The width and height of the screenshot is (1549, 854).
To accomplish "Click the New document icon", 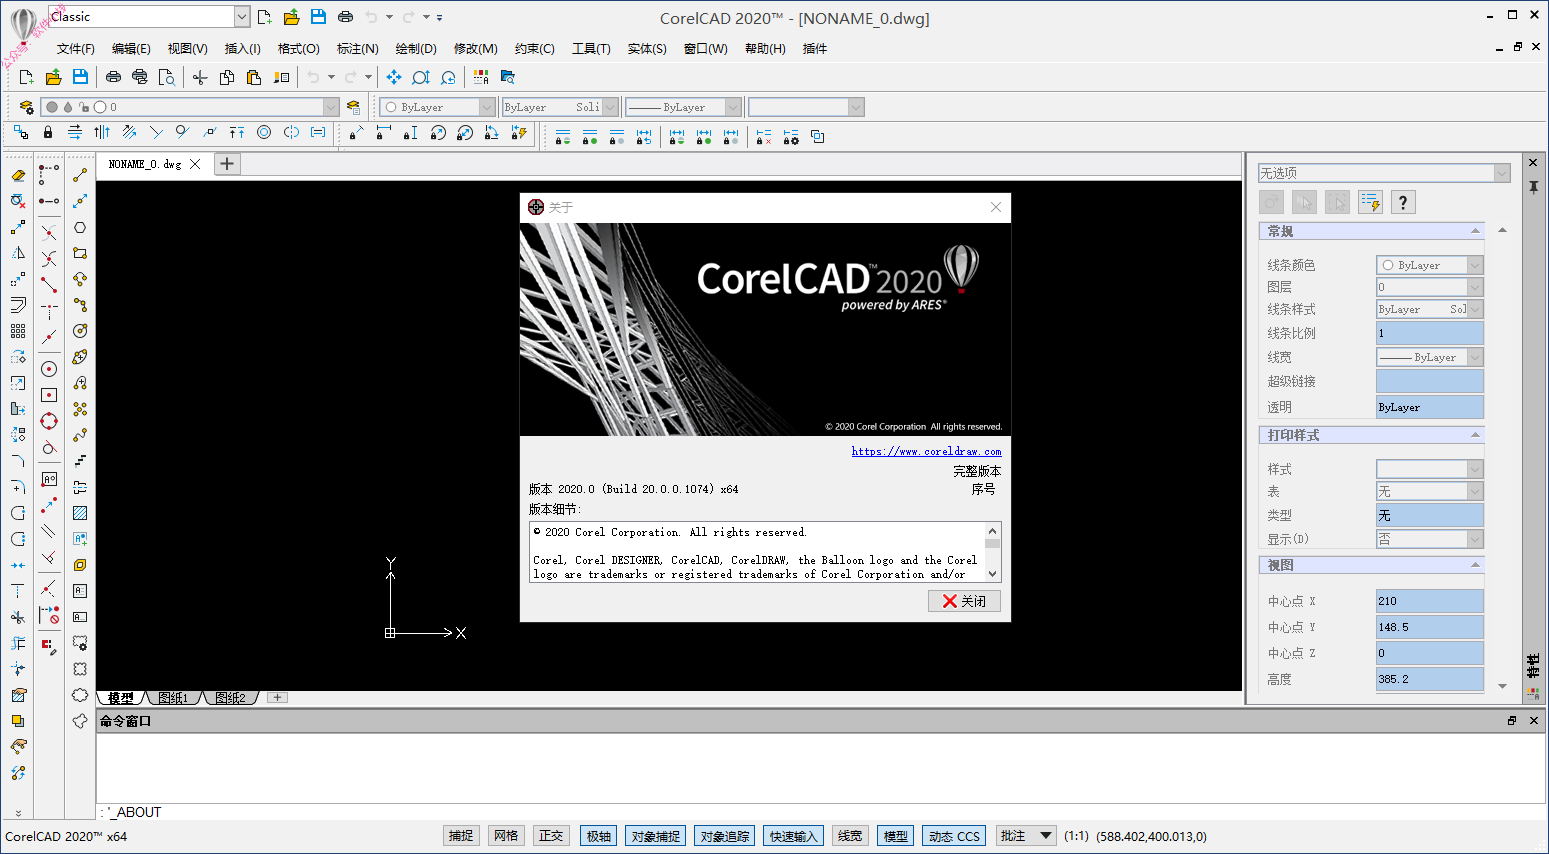I will tap(26, 77).
